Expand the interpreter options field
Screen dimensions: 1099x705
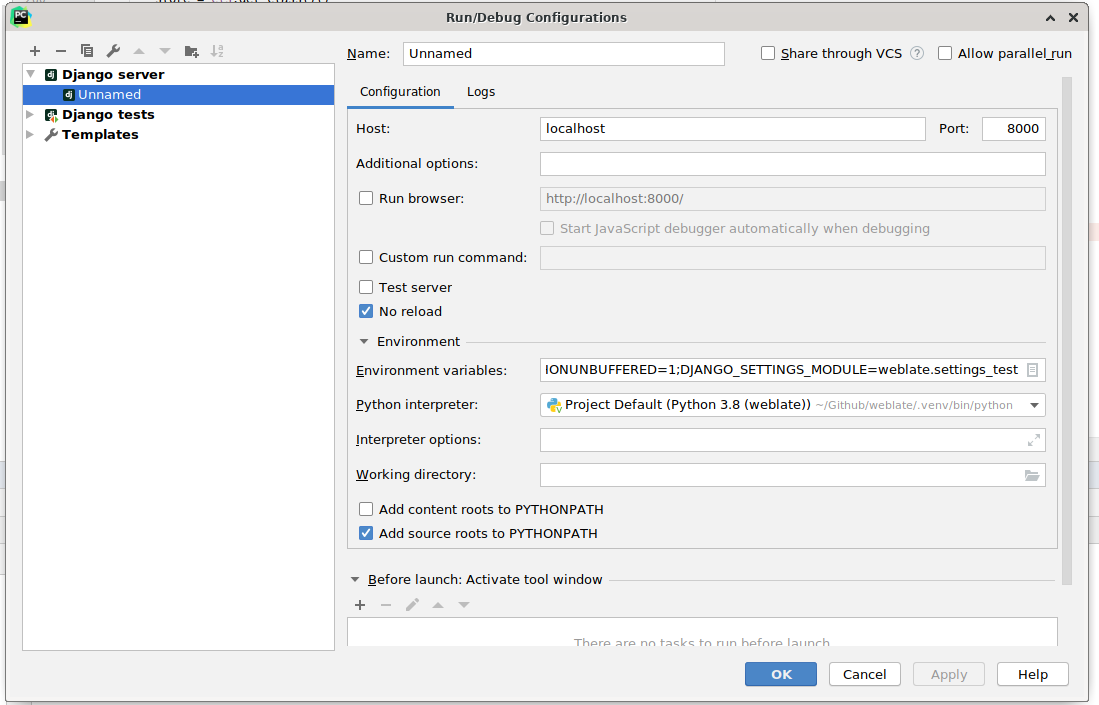pos(1032,440)
